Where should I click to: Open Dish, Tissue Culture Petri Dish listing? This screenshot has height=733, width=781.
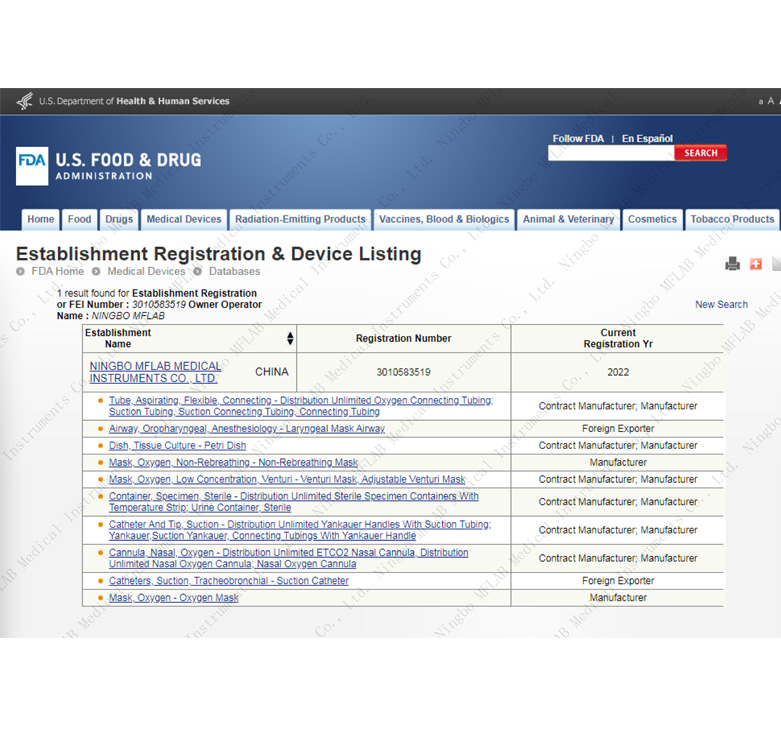click(177, 446)
